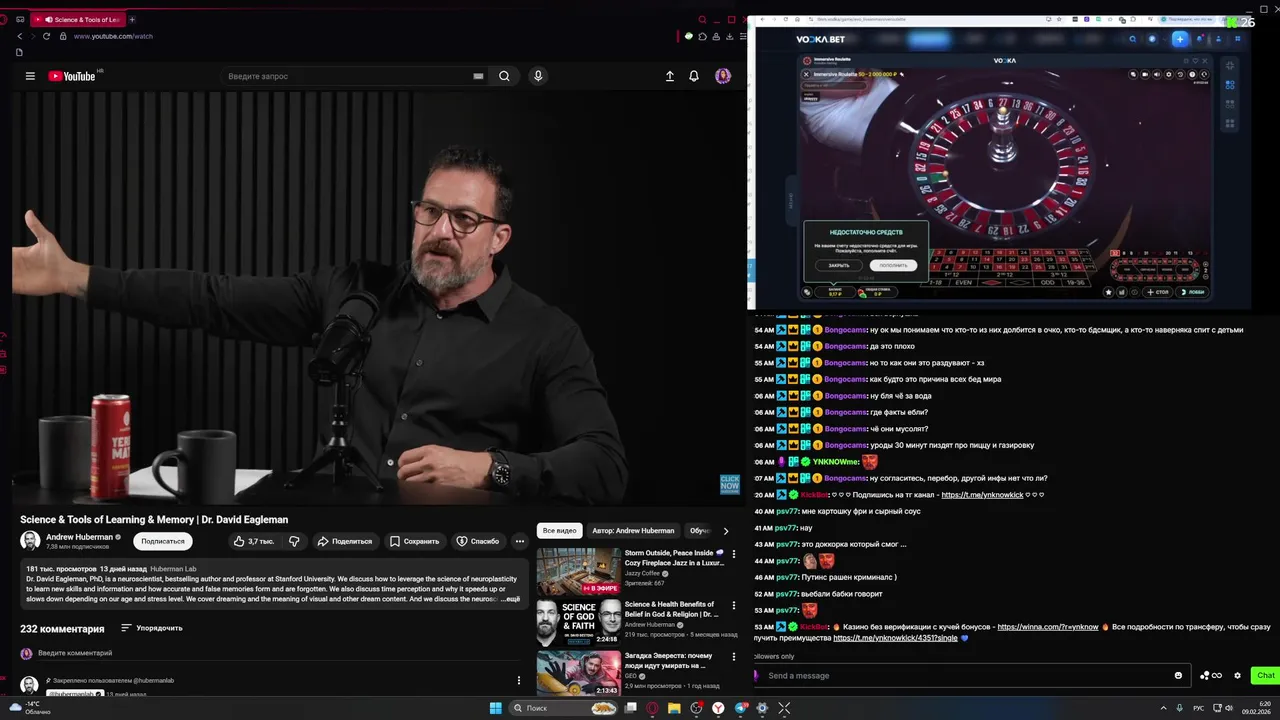Screen dimensions: 1280x720
Task: Open menu for Storm Outside video
Action: (x=734, y=554)
